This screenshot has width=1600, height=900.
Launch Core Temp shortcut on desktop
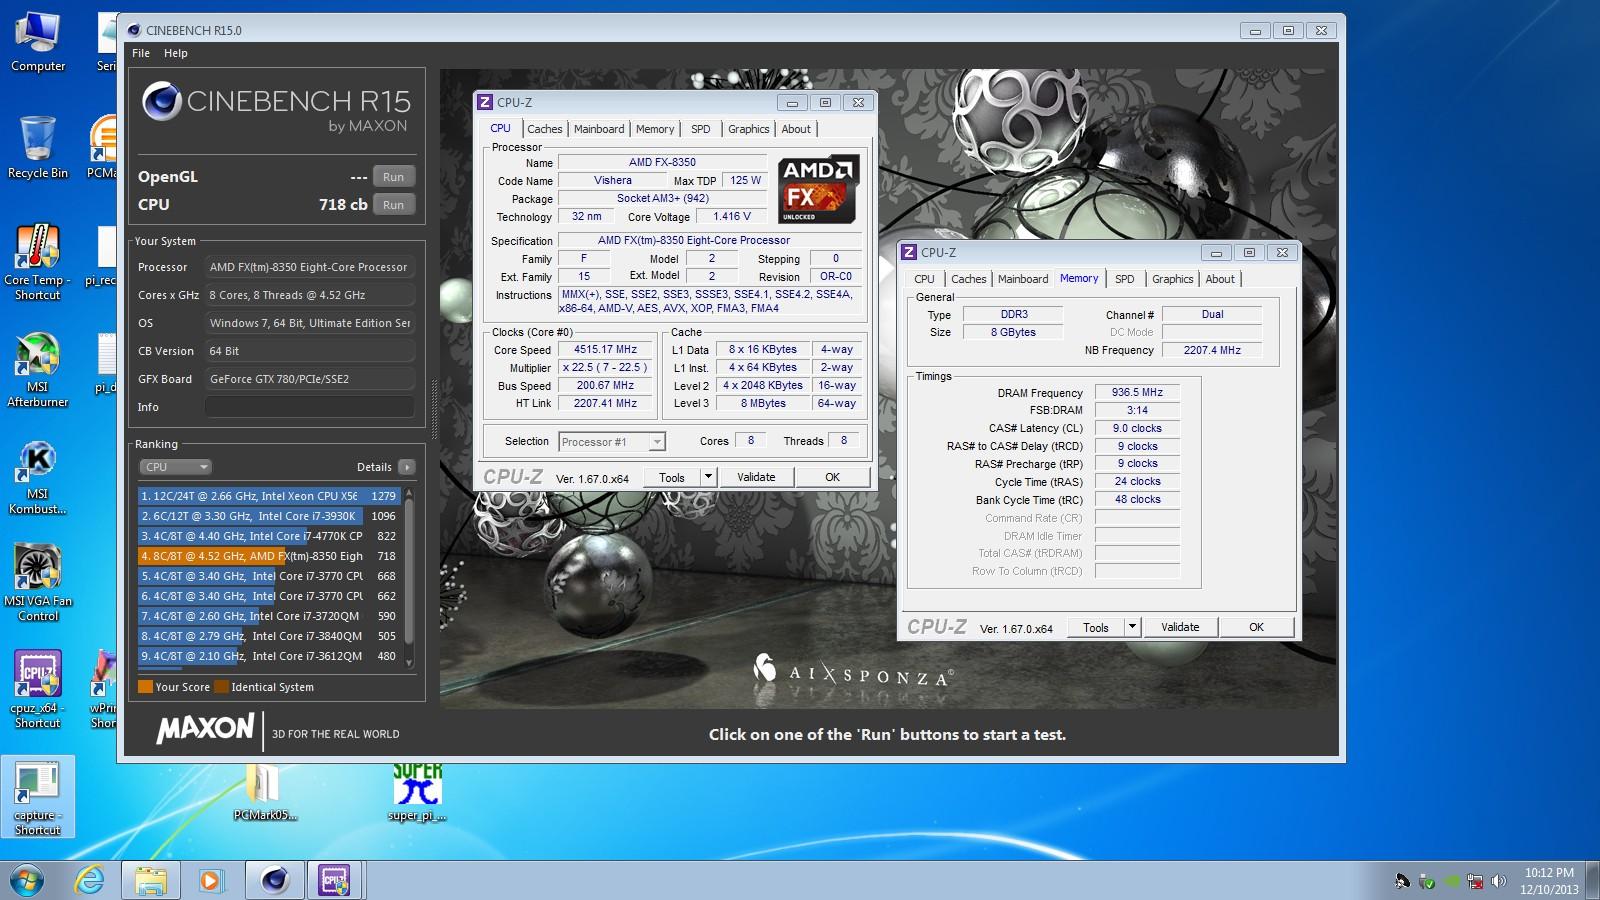38,262
